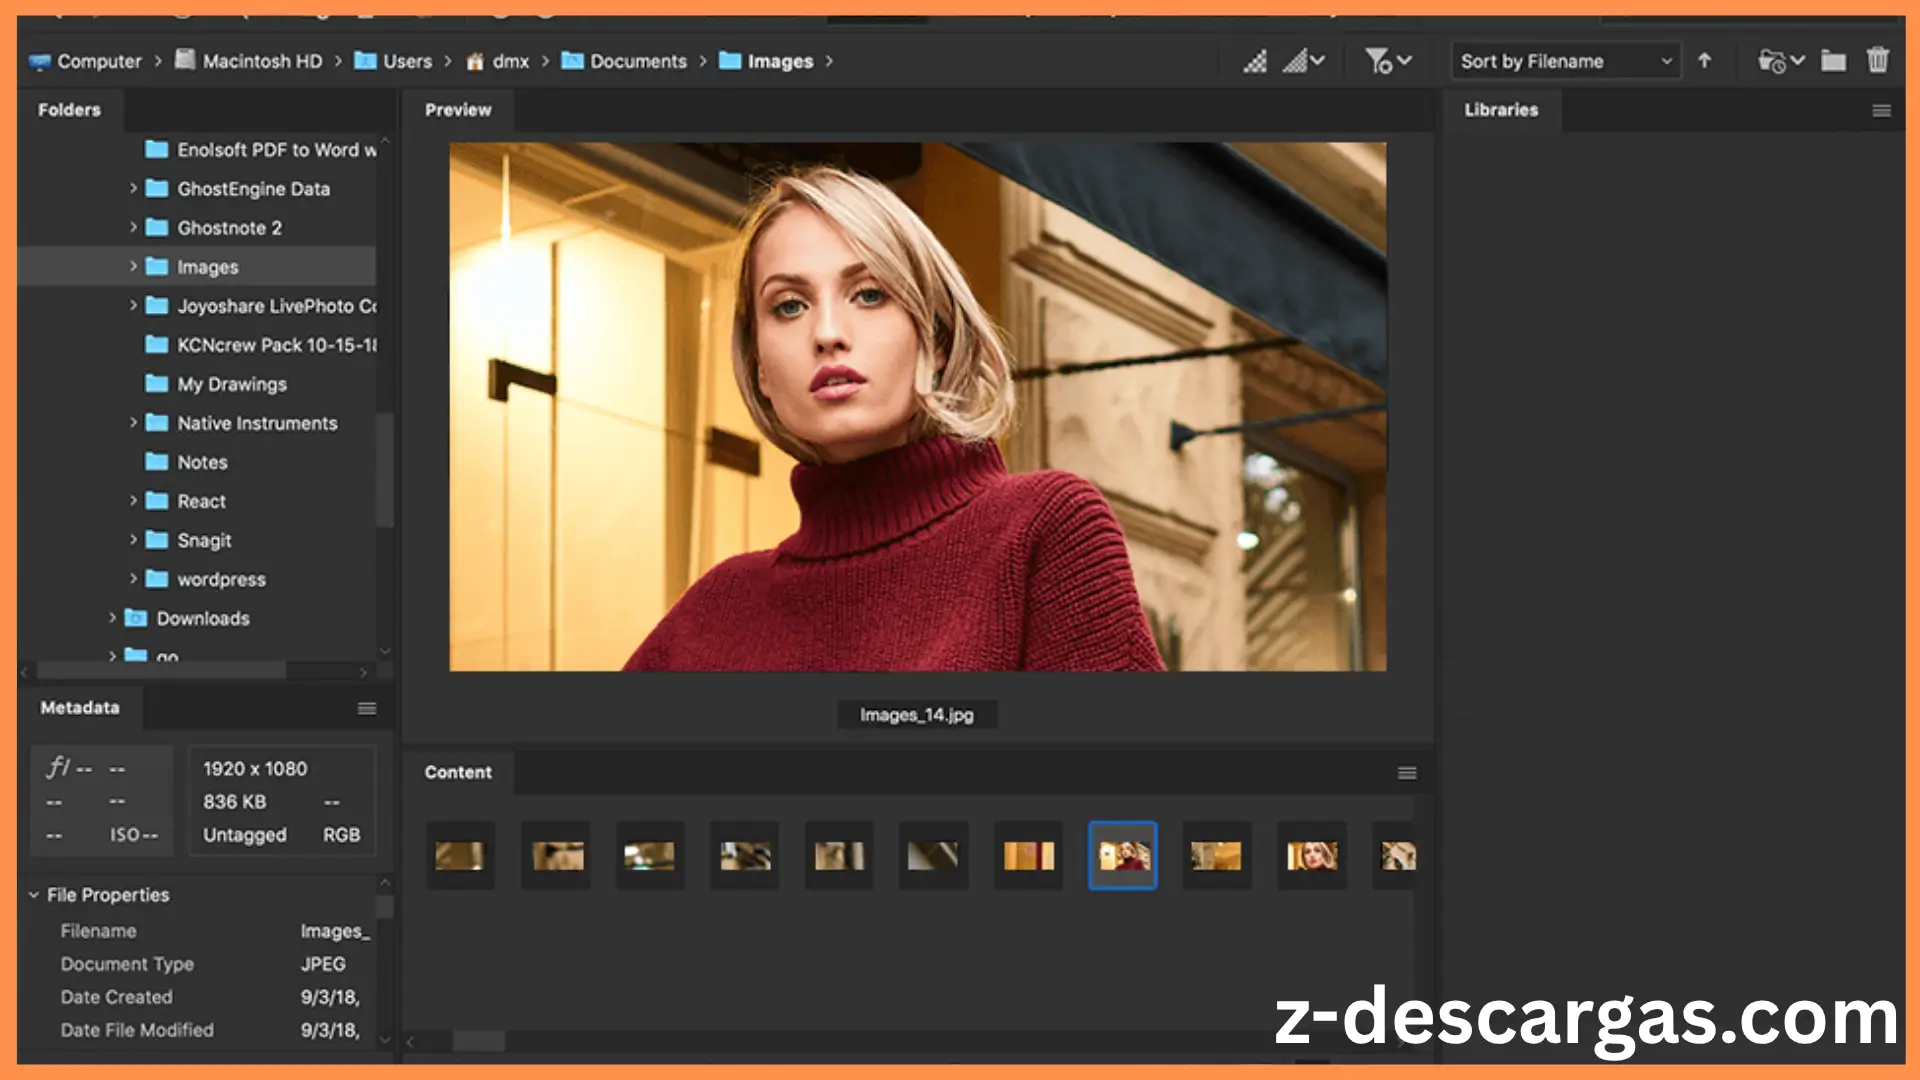The width and height of the screenshot is (1920, 1080).
Task: Go to dmx home in path bar
Action: point(498,61)
